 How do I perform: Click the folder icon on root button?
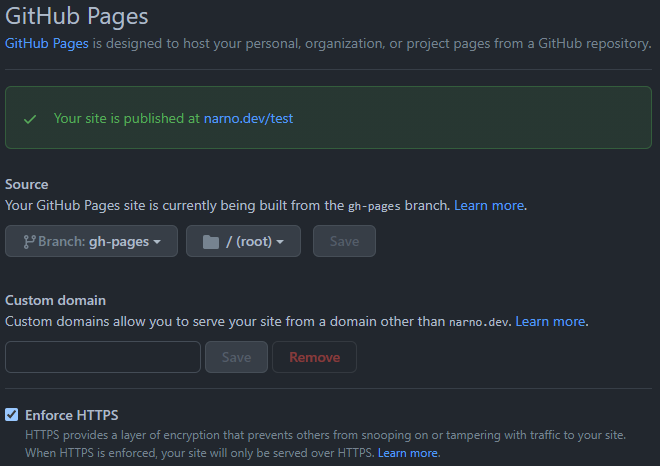point(210,242)
